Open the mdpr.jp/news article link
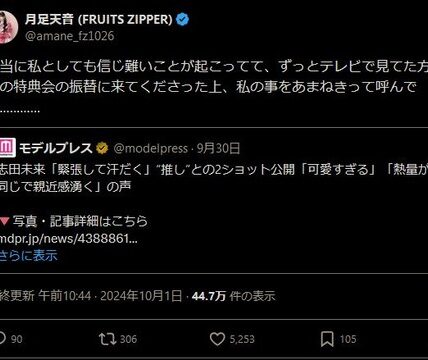 pyautogui.click(x=68, y=239)
